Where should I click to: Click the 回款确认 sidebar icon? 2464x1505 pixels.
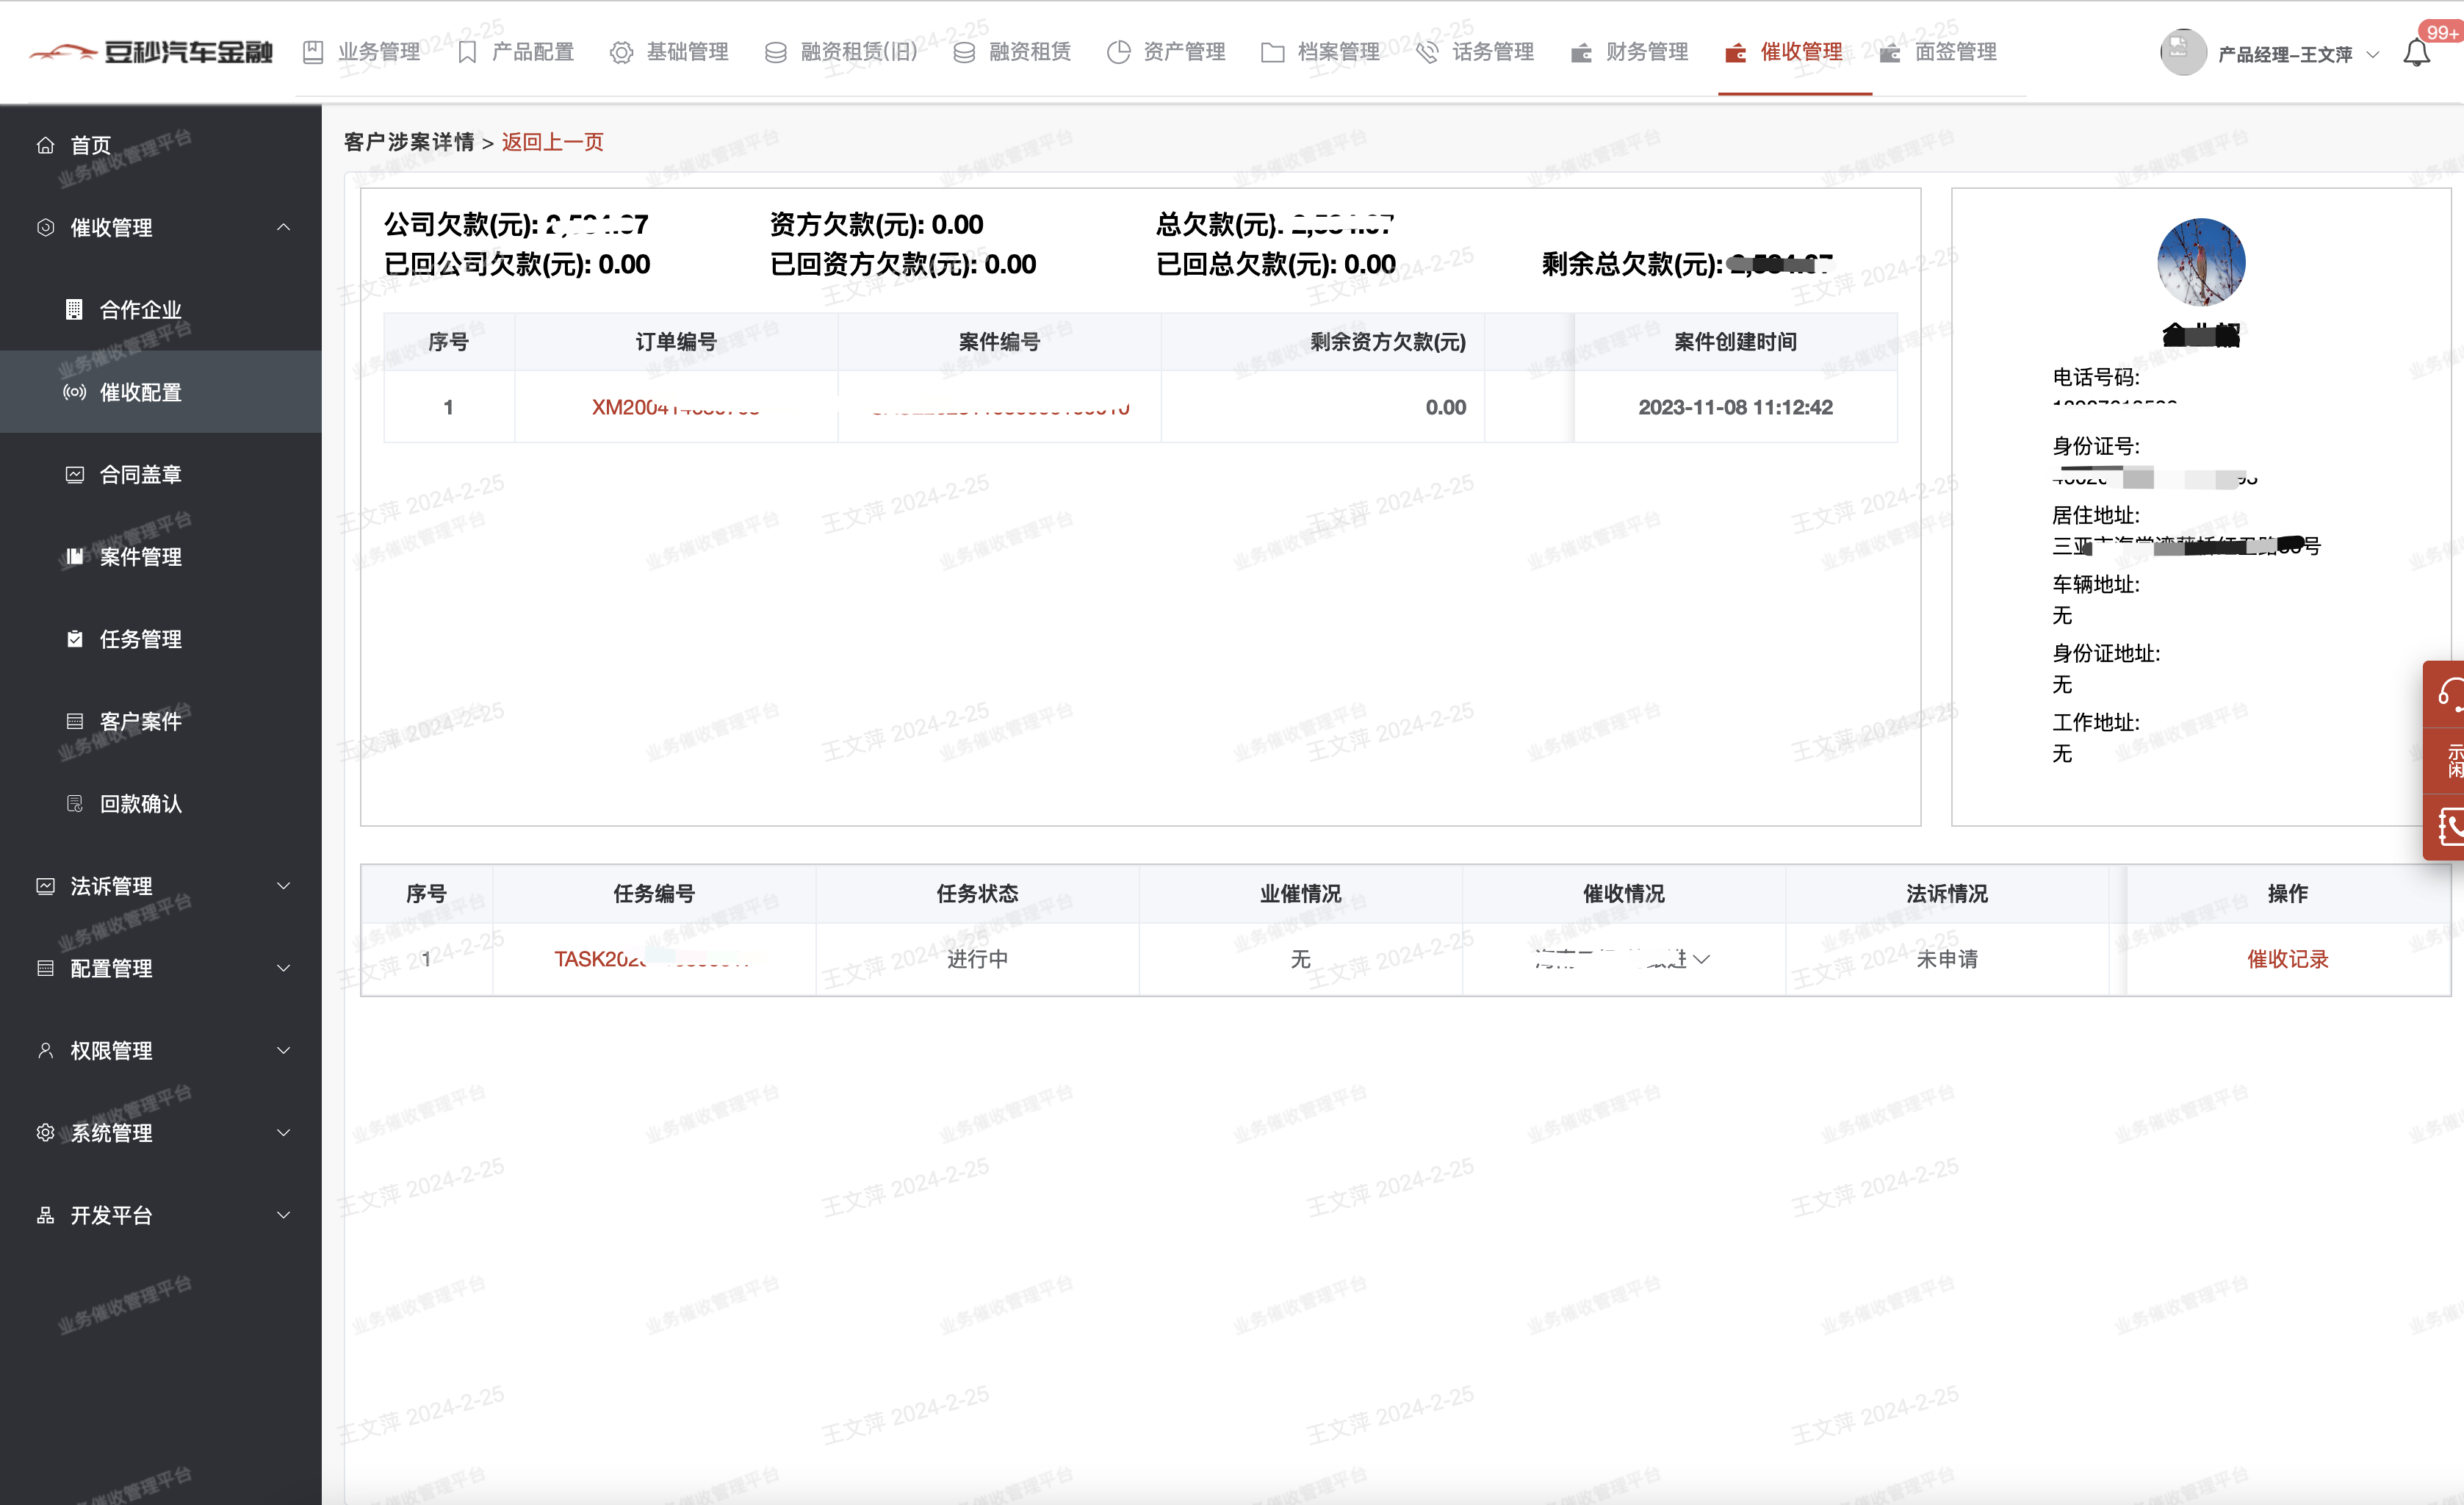tap(75, 804)
